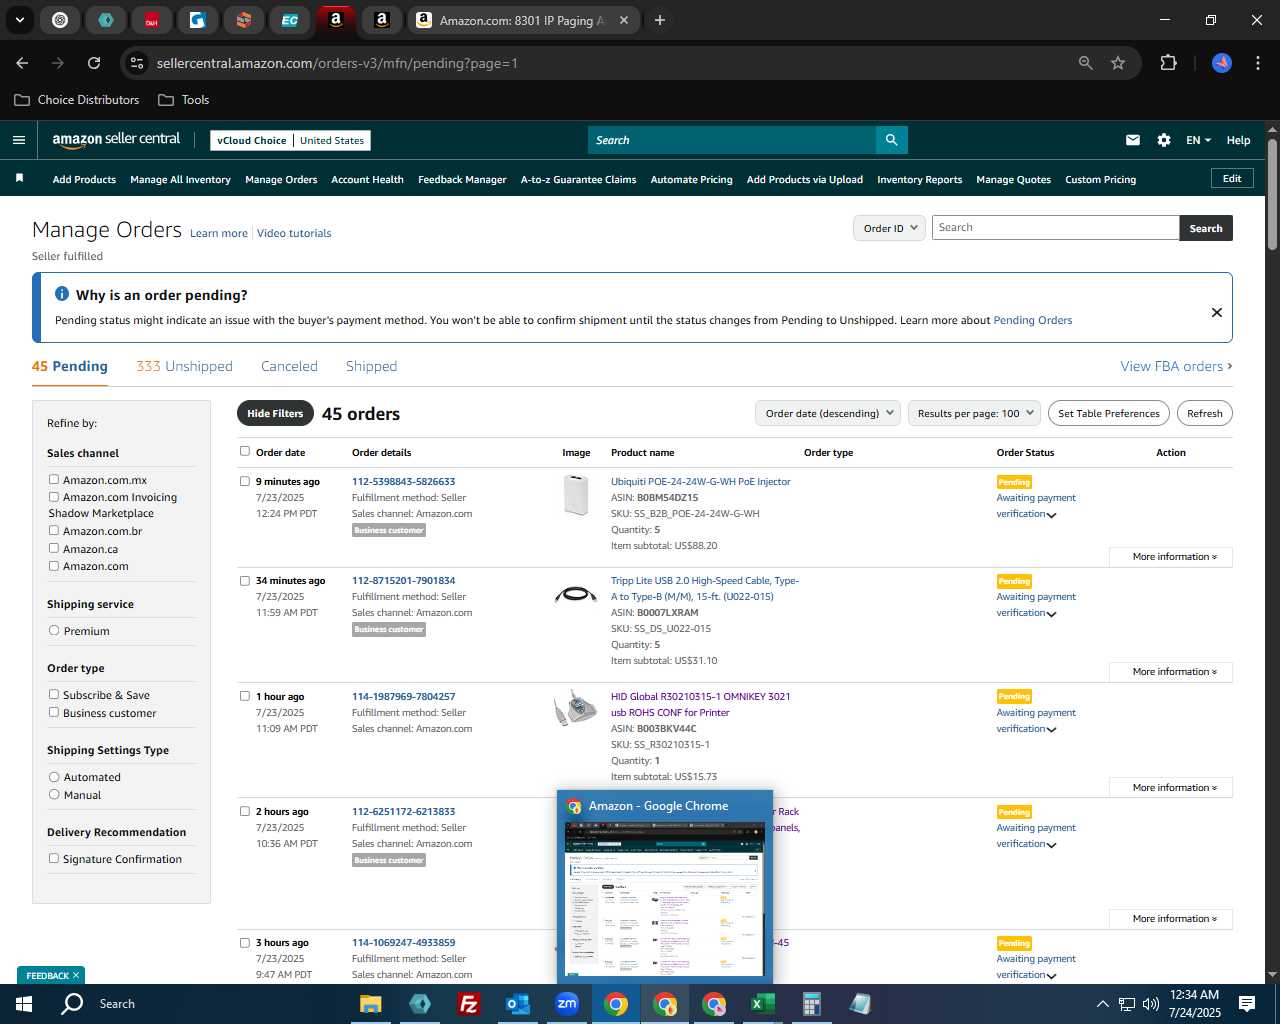Open View FBA orders link
The width and height of the screenshot is (1280, 1024).
pos(1176,366)
